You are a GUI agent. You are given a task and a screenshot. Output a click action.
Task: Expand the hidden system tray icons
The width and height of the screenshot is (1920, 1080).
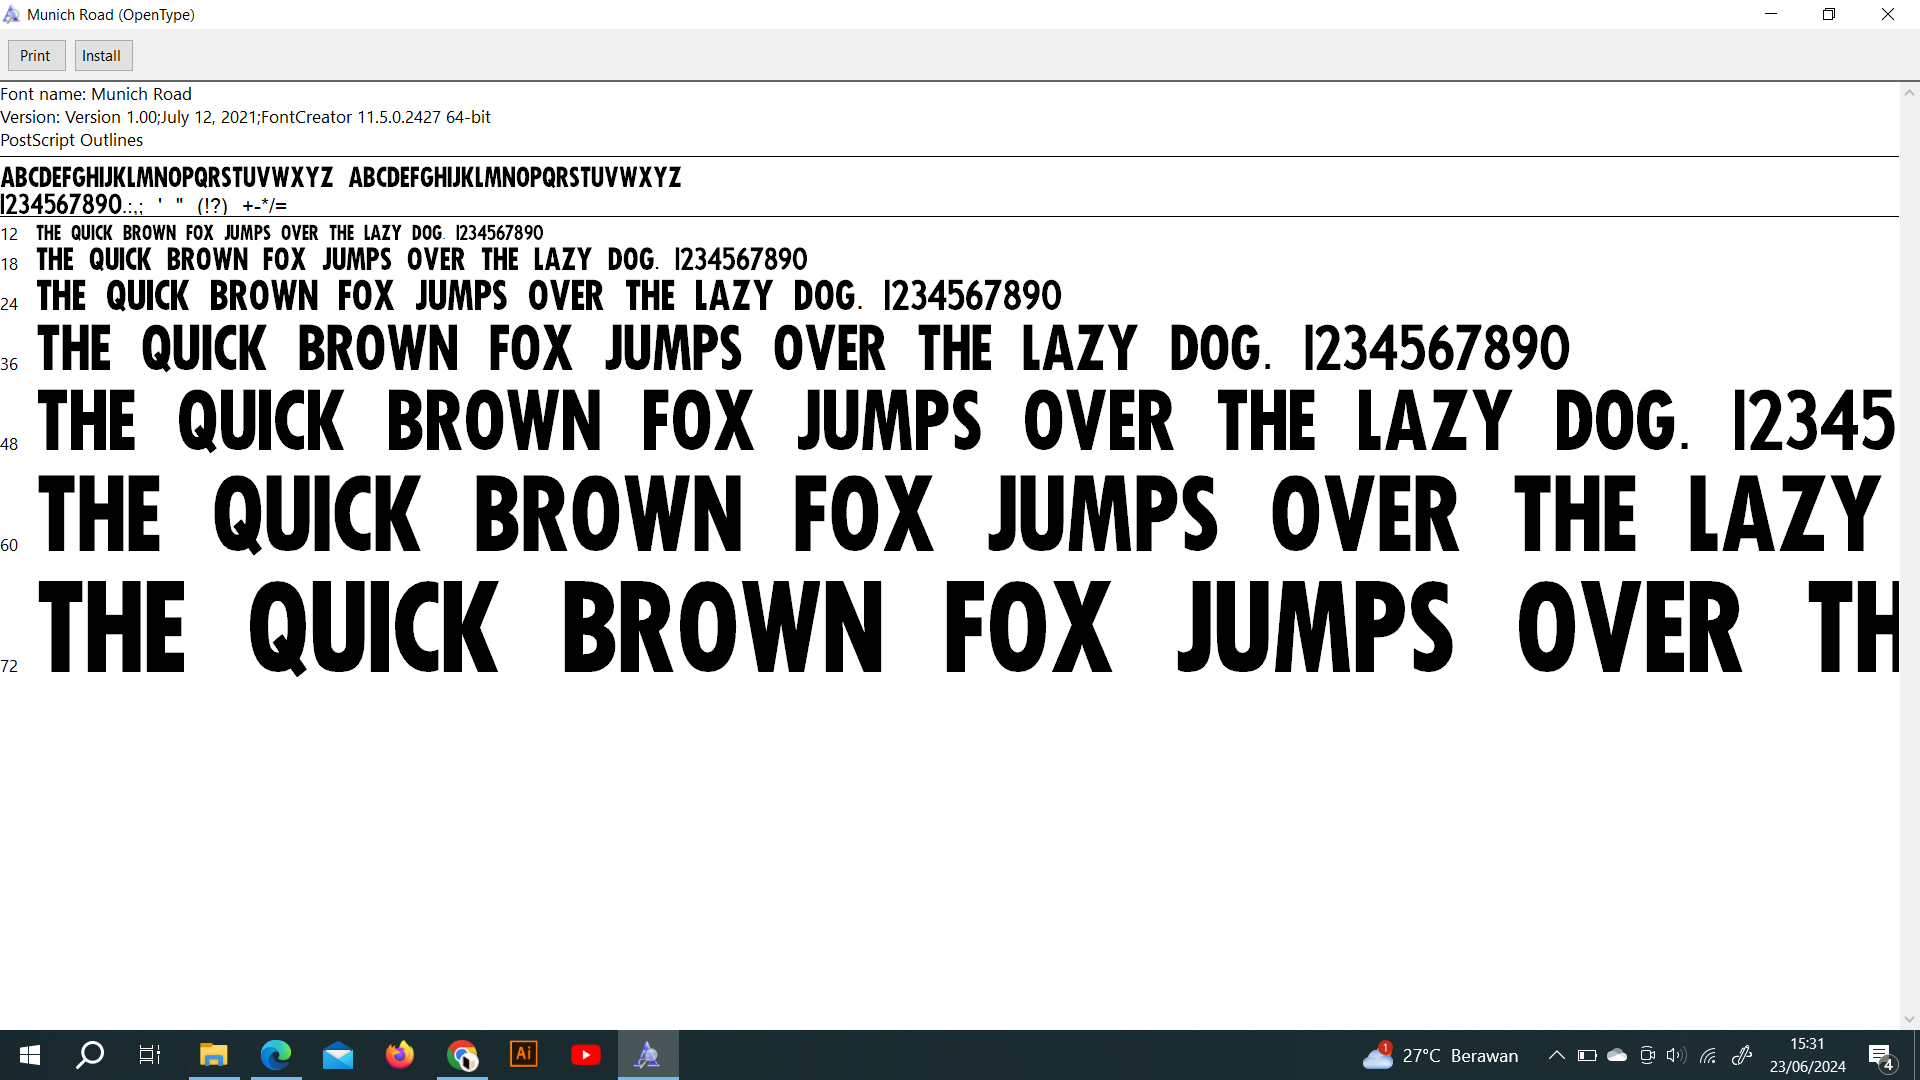[x=1556, y=1055]
